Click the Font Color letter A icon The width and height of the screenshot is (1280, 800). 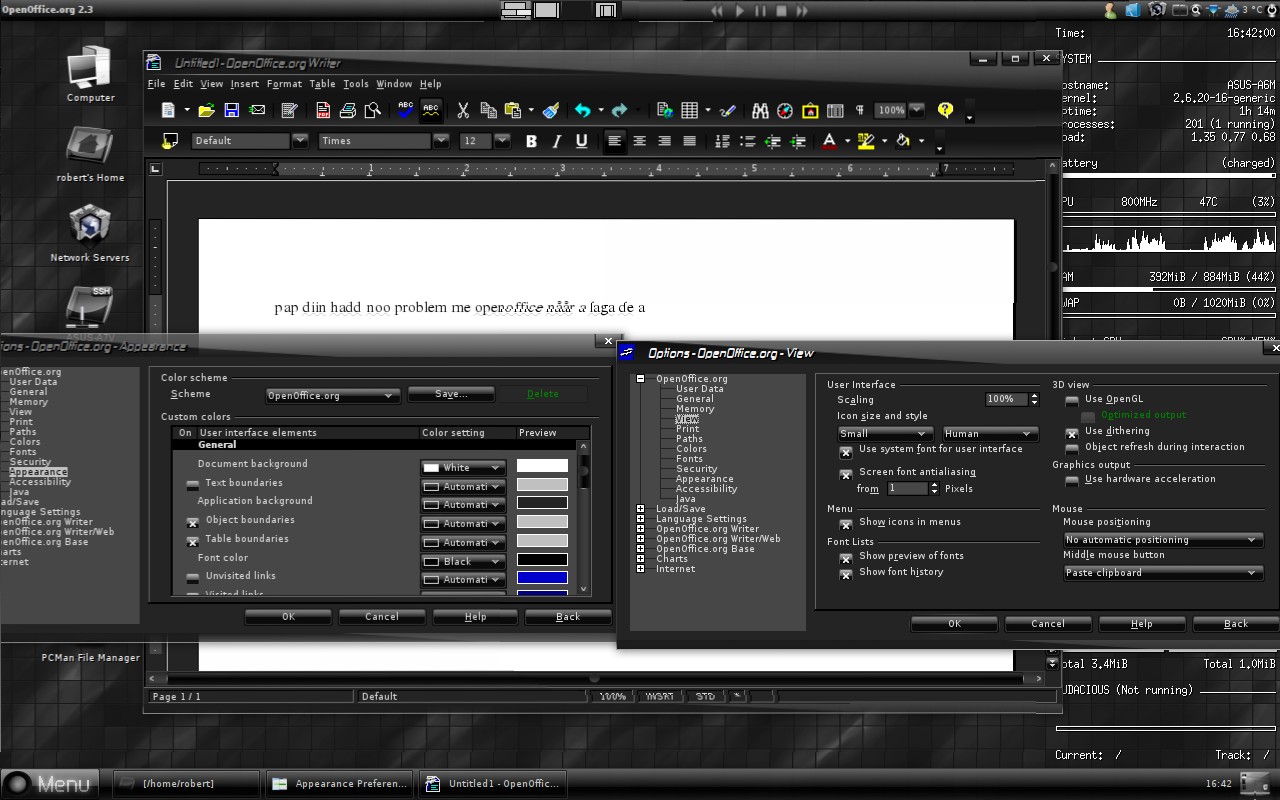pyautogui.click(x=828, y=141)
